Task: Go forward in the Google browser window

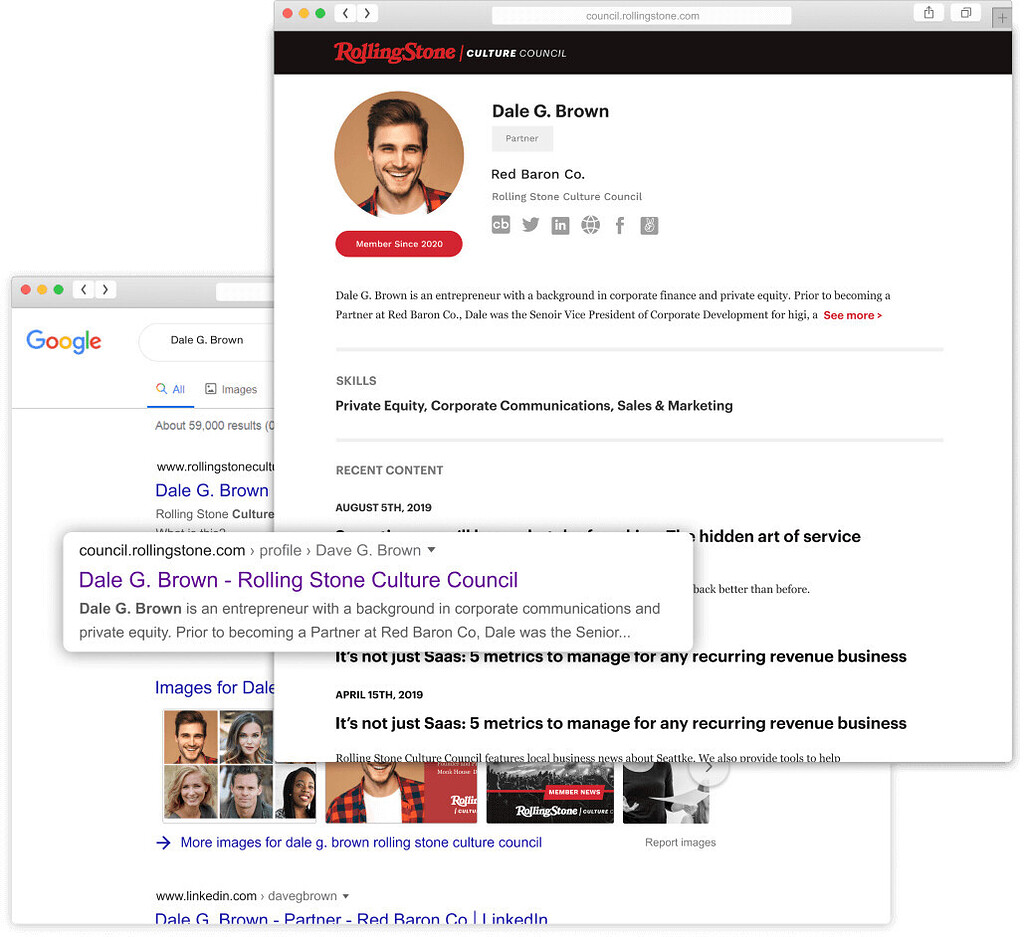Action: [x=106, y=290]
